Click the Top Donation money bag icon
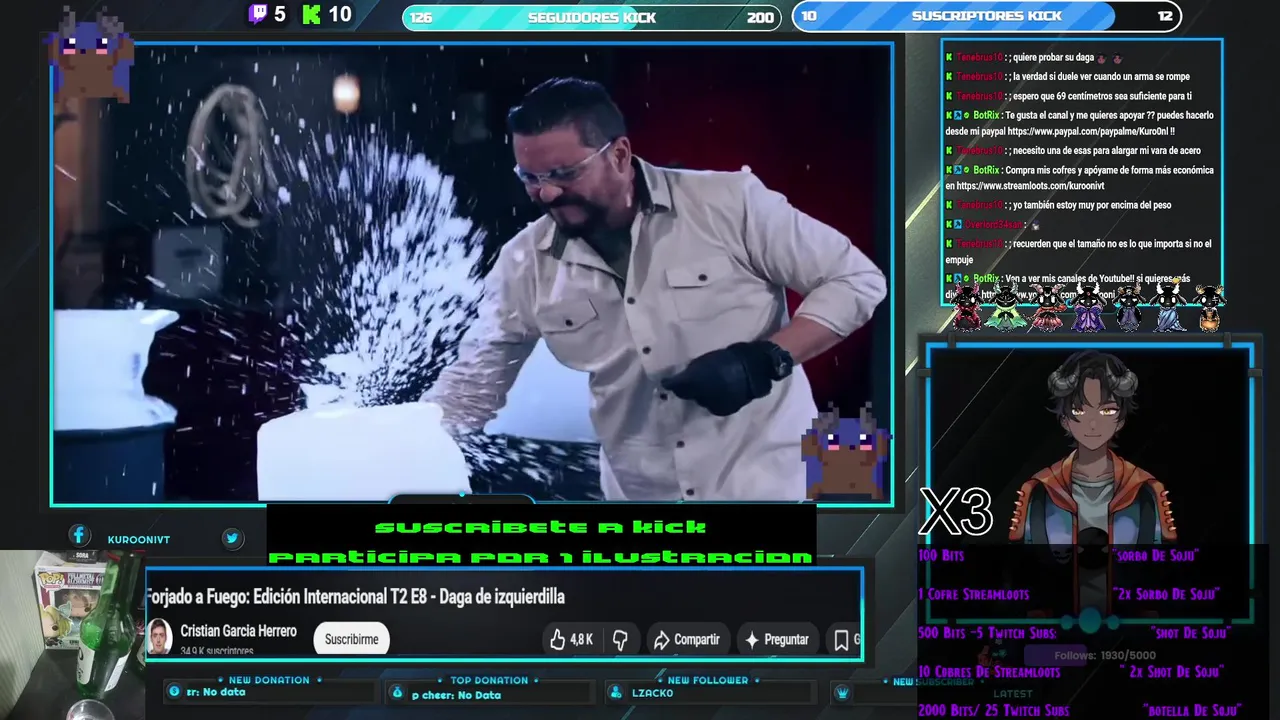The height and width of the screenshot is (720, 1280). (x=397, y=692)
